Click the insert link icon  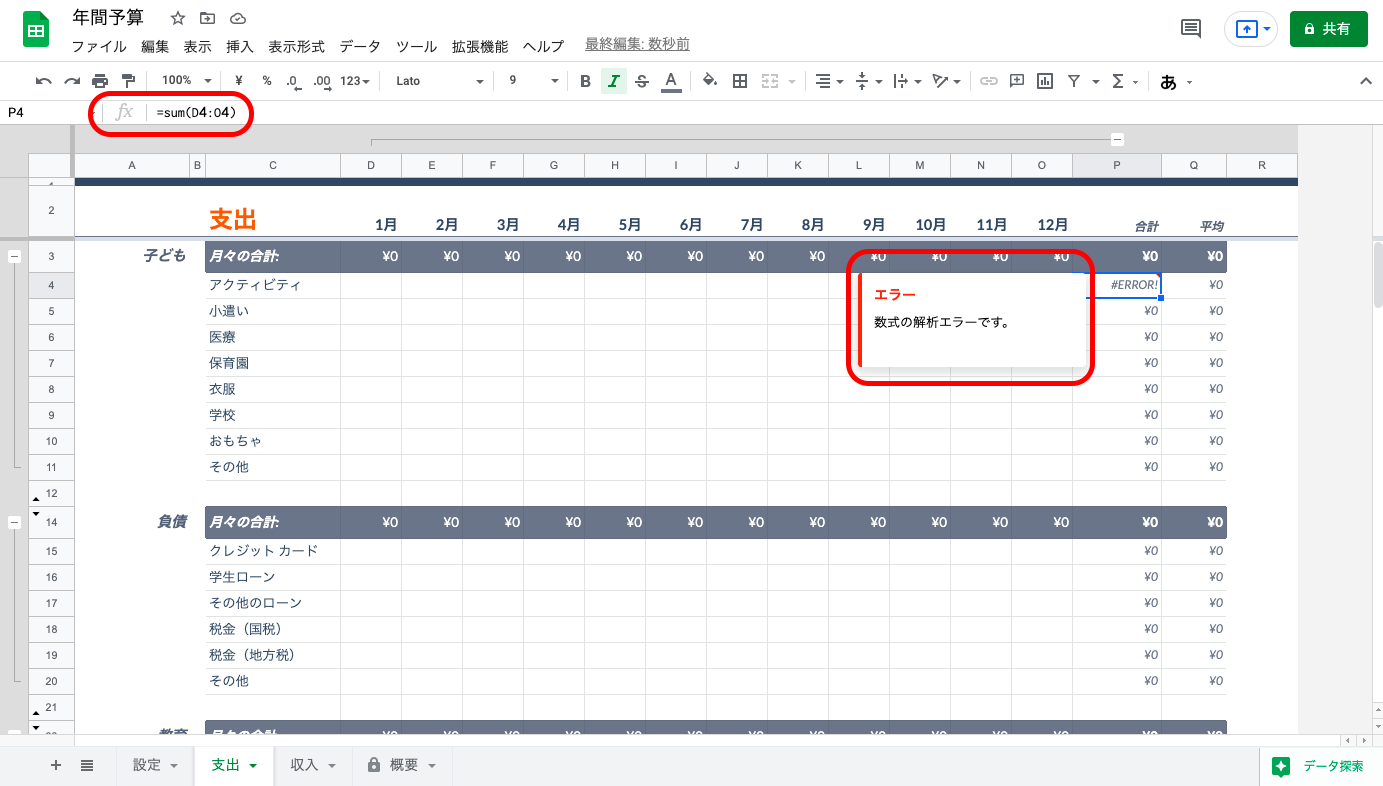click(988, 81)
